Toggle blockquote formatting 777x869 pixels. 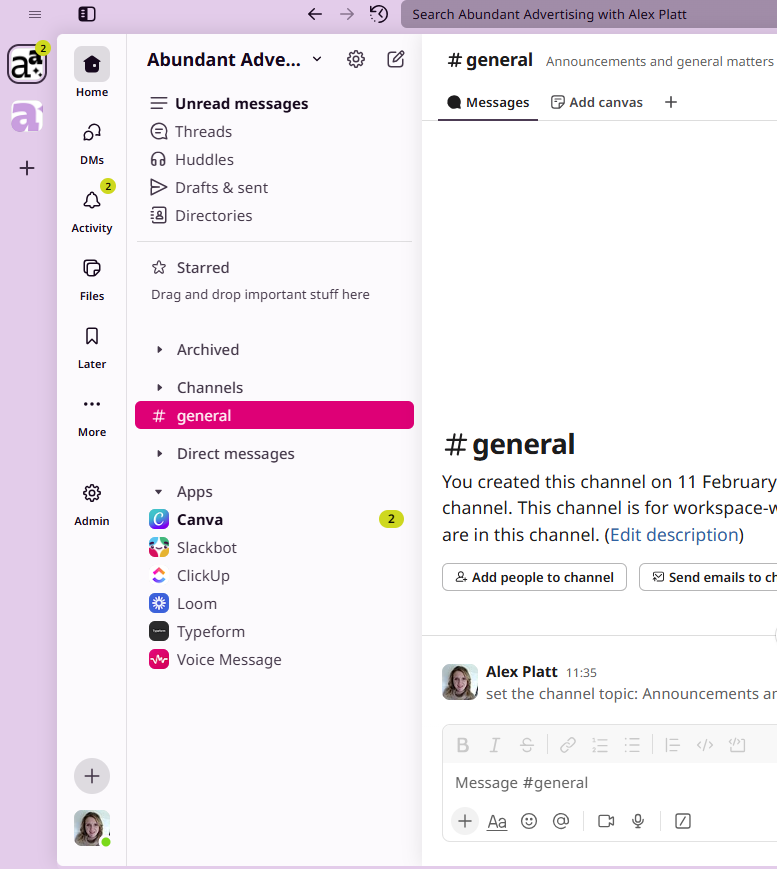point(672,745)
